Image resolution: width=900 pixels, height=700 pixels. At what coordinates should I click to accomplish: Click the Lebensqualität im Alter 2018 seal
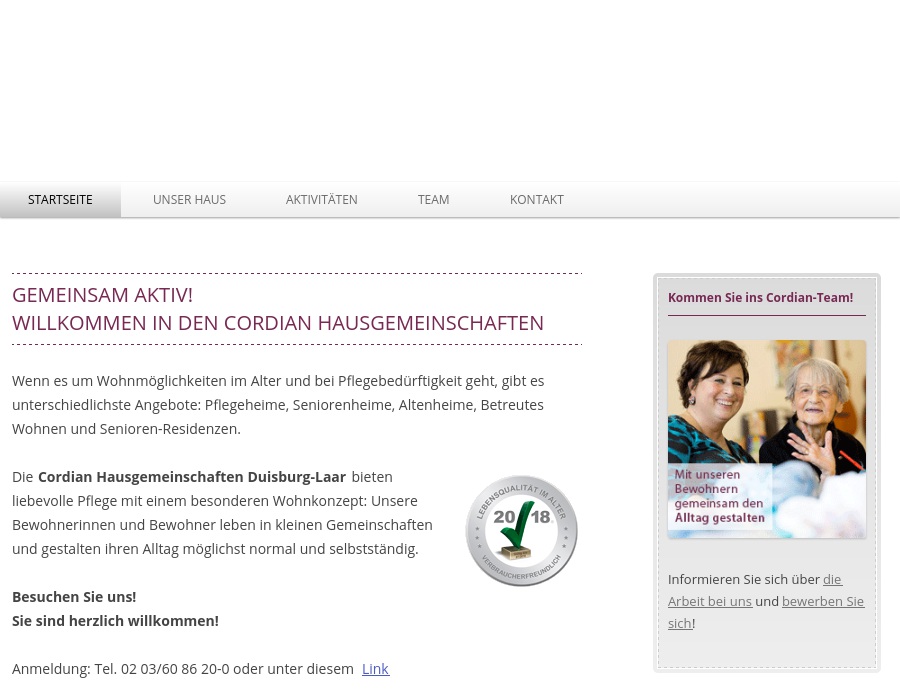click(x=521, y=530)
